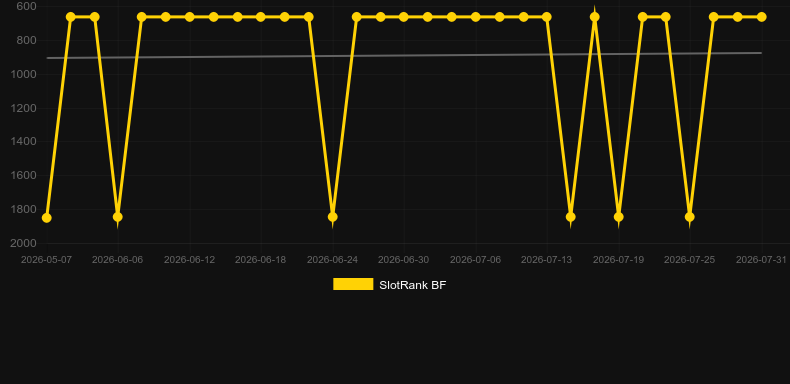Click the 2026-07-25 x-axis label
Viewport: 790px width, 384px height.
pyautogui.click(x=690, y=260)
